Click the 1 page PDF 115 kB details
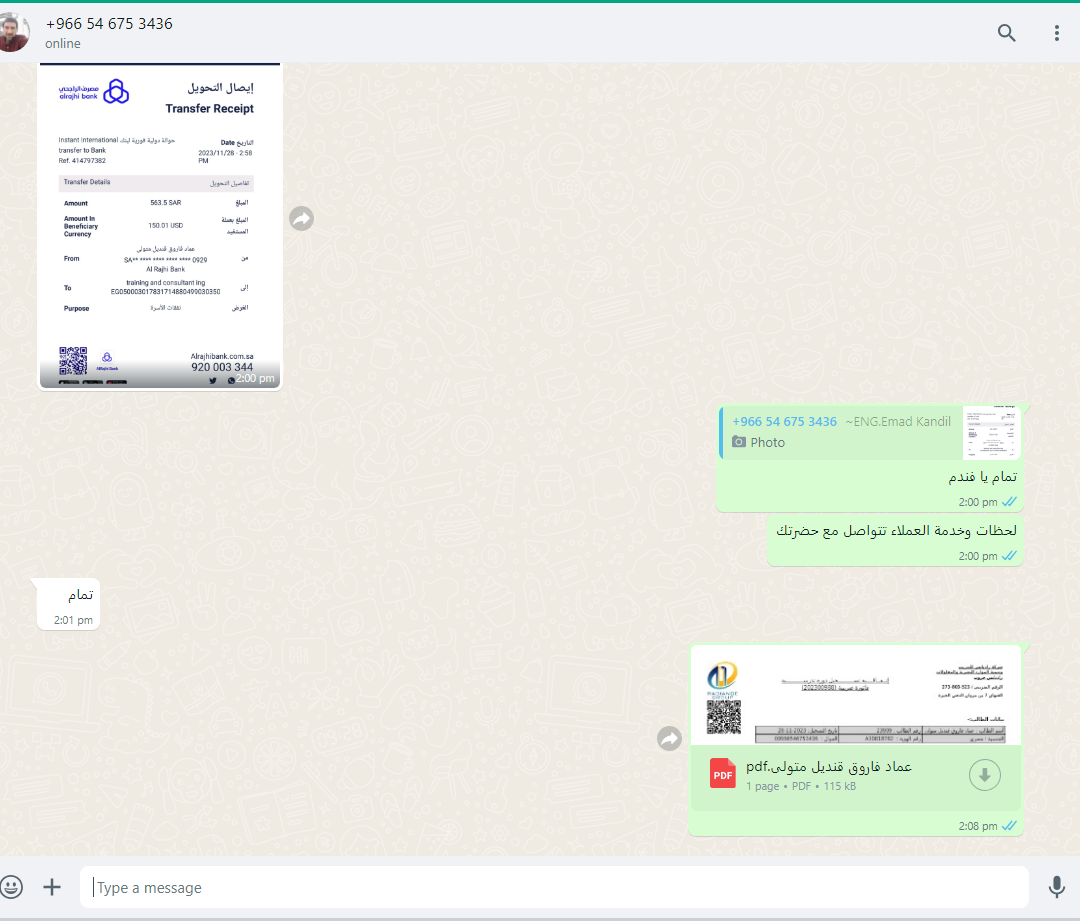The width and height of the screenshot is (1080, 921). click(x=801, y=786)
